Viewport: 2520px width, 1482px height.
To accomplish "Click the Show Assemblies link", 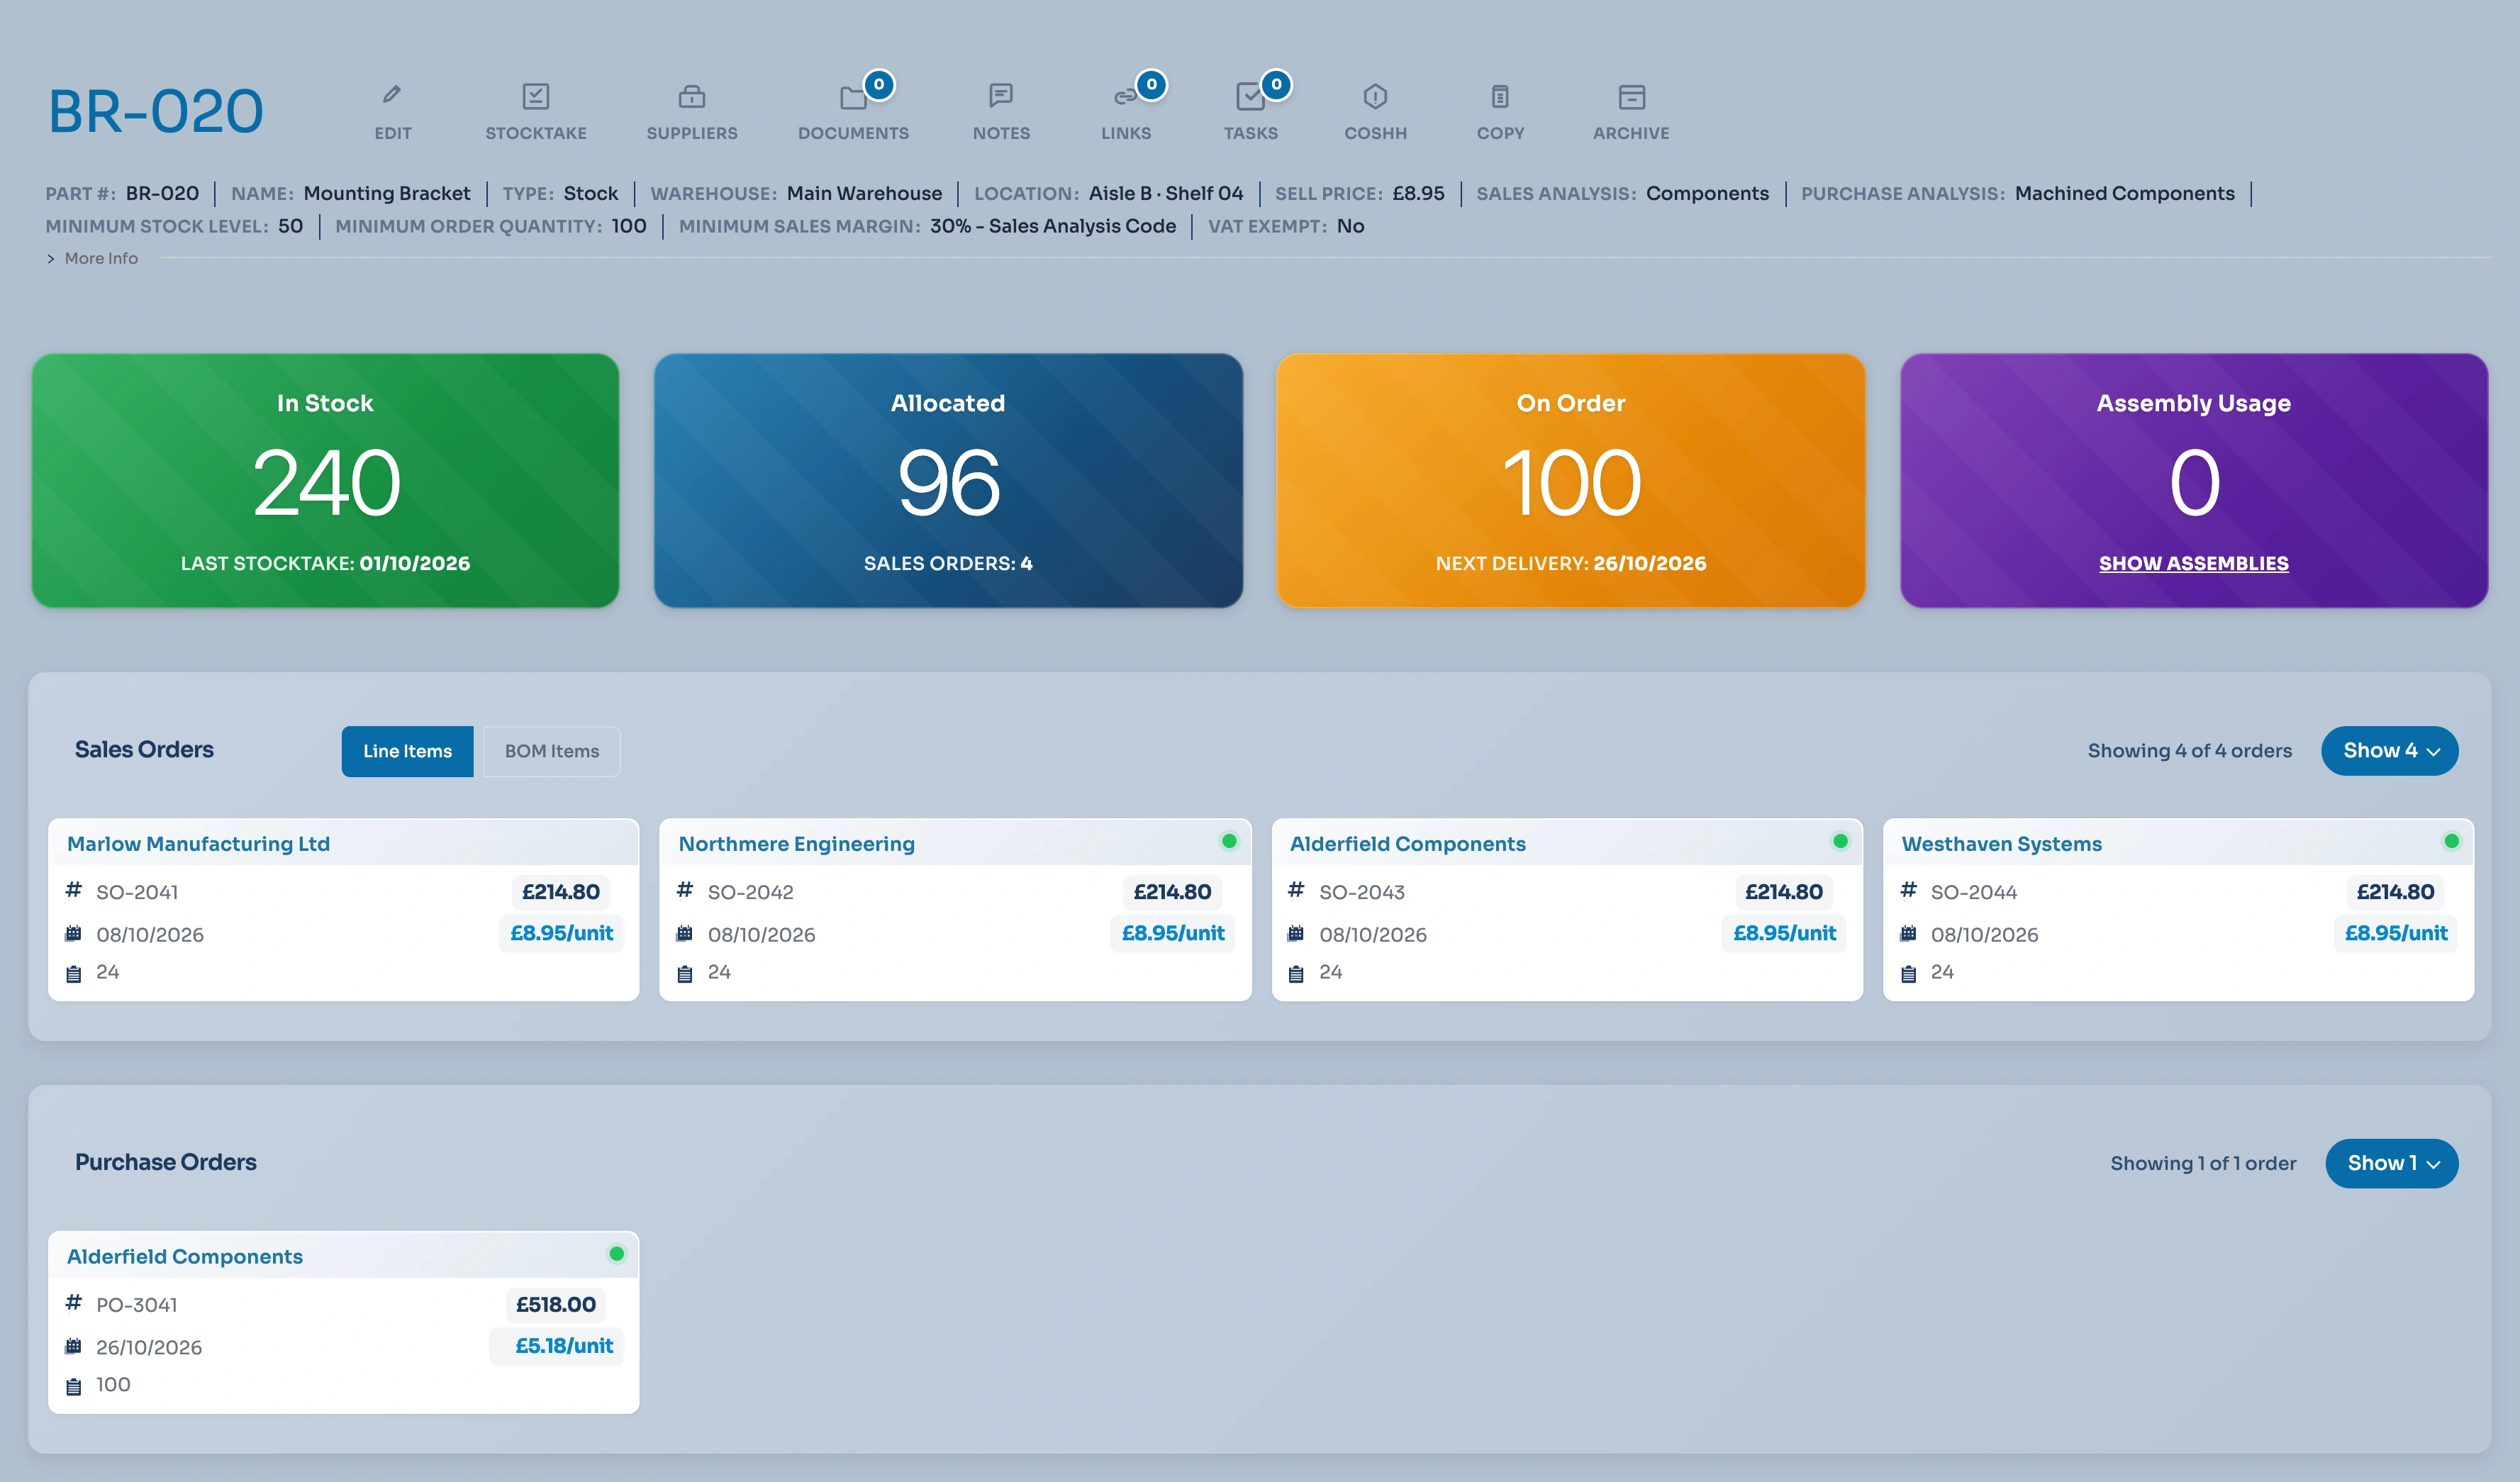I will click(2193, 563).
